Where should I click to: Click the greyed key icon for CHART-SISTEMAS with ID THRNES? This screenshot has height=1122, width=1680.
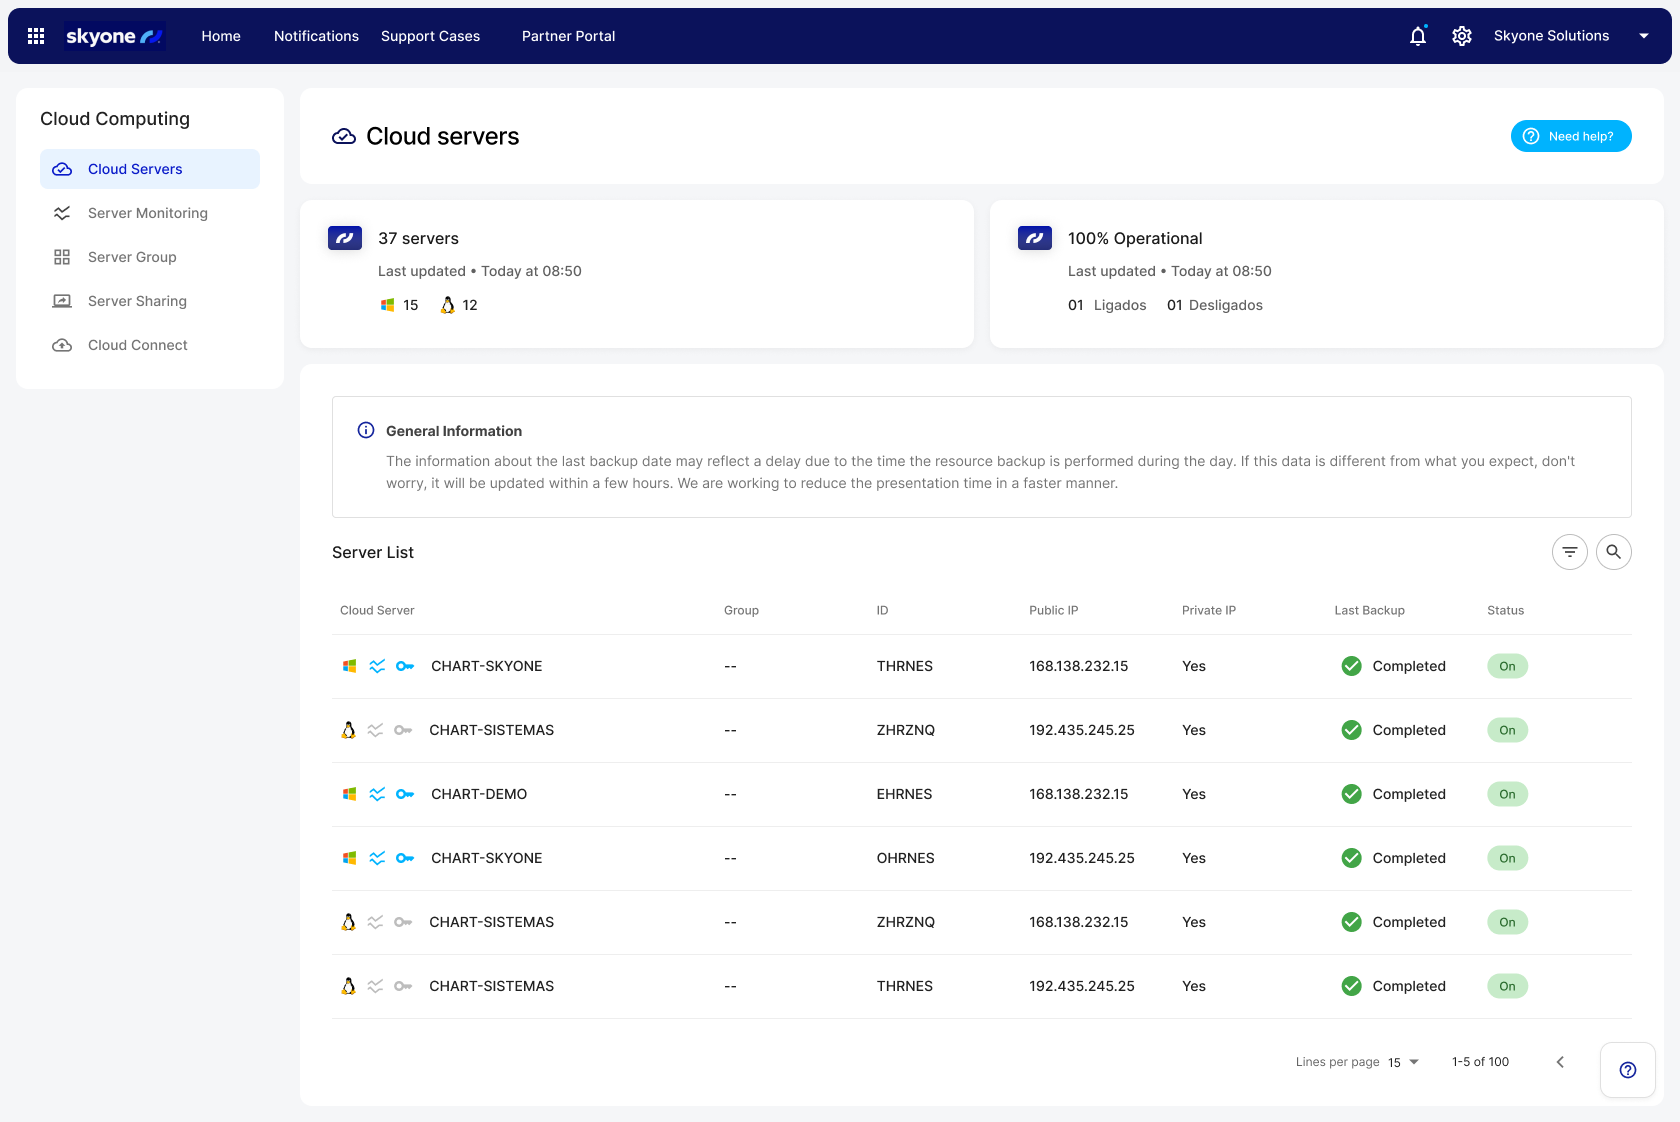403,986
